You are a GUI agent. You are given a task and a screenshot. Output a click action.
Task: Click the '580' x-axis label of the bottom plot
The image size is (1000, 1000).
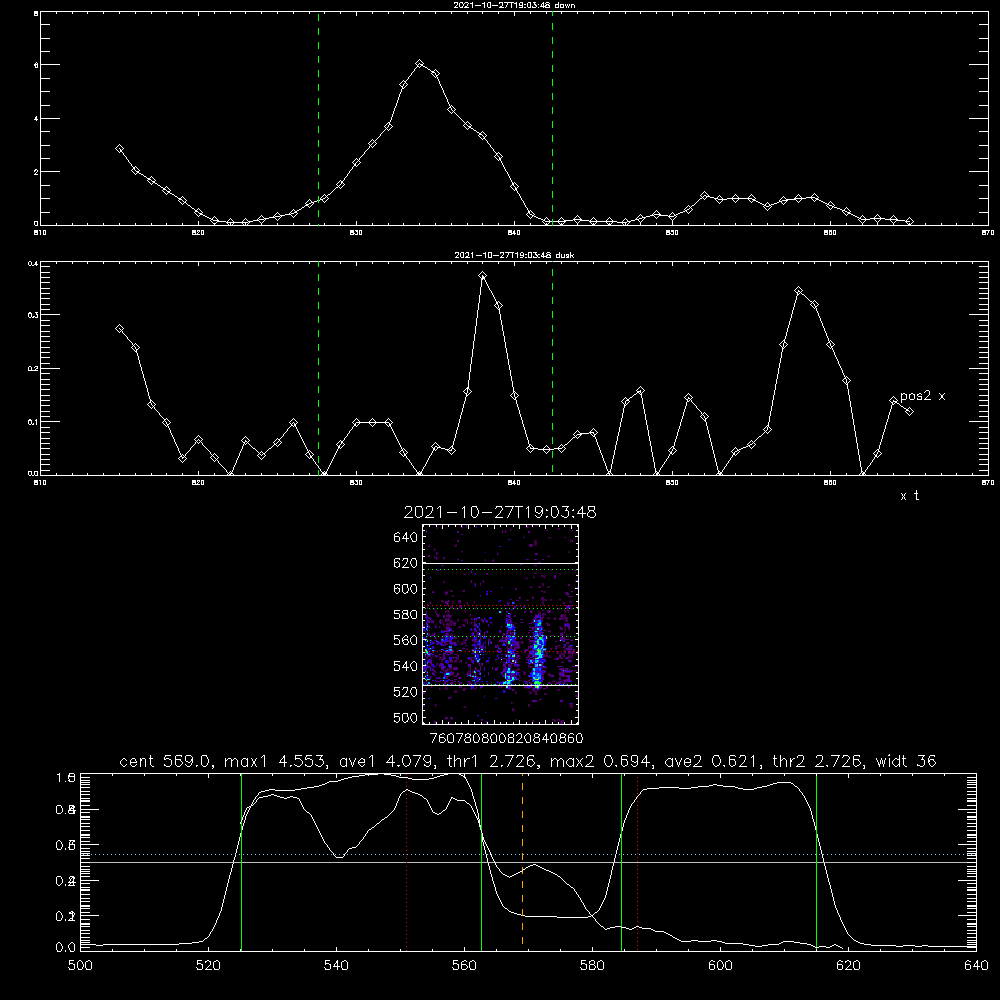[x=592, y=965]
